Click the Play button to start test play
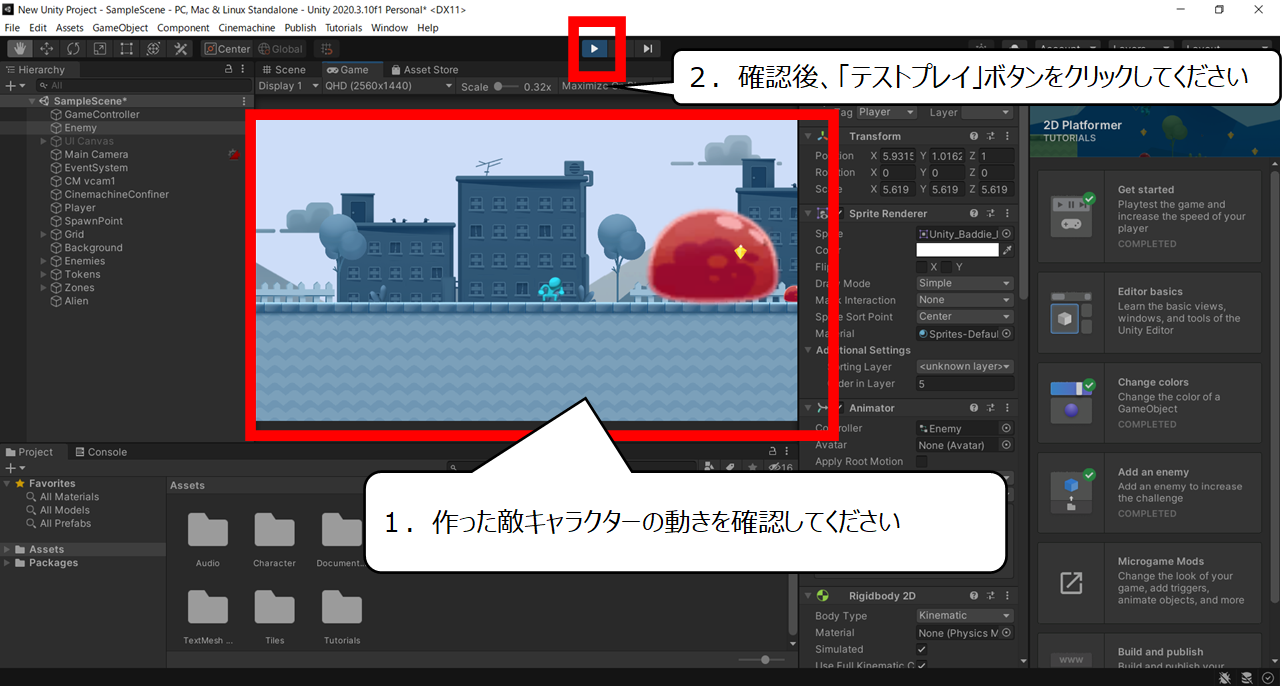The image size is (1282, 686). pos(595,48)
